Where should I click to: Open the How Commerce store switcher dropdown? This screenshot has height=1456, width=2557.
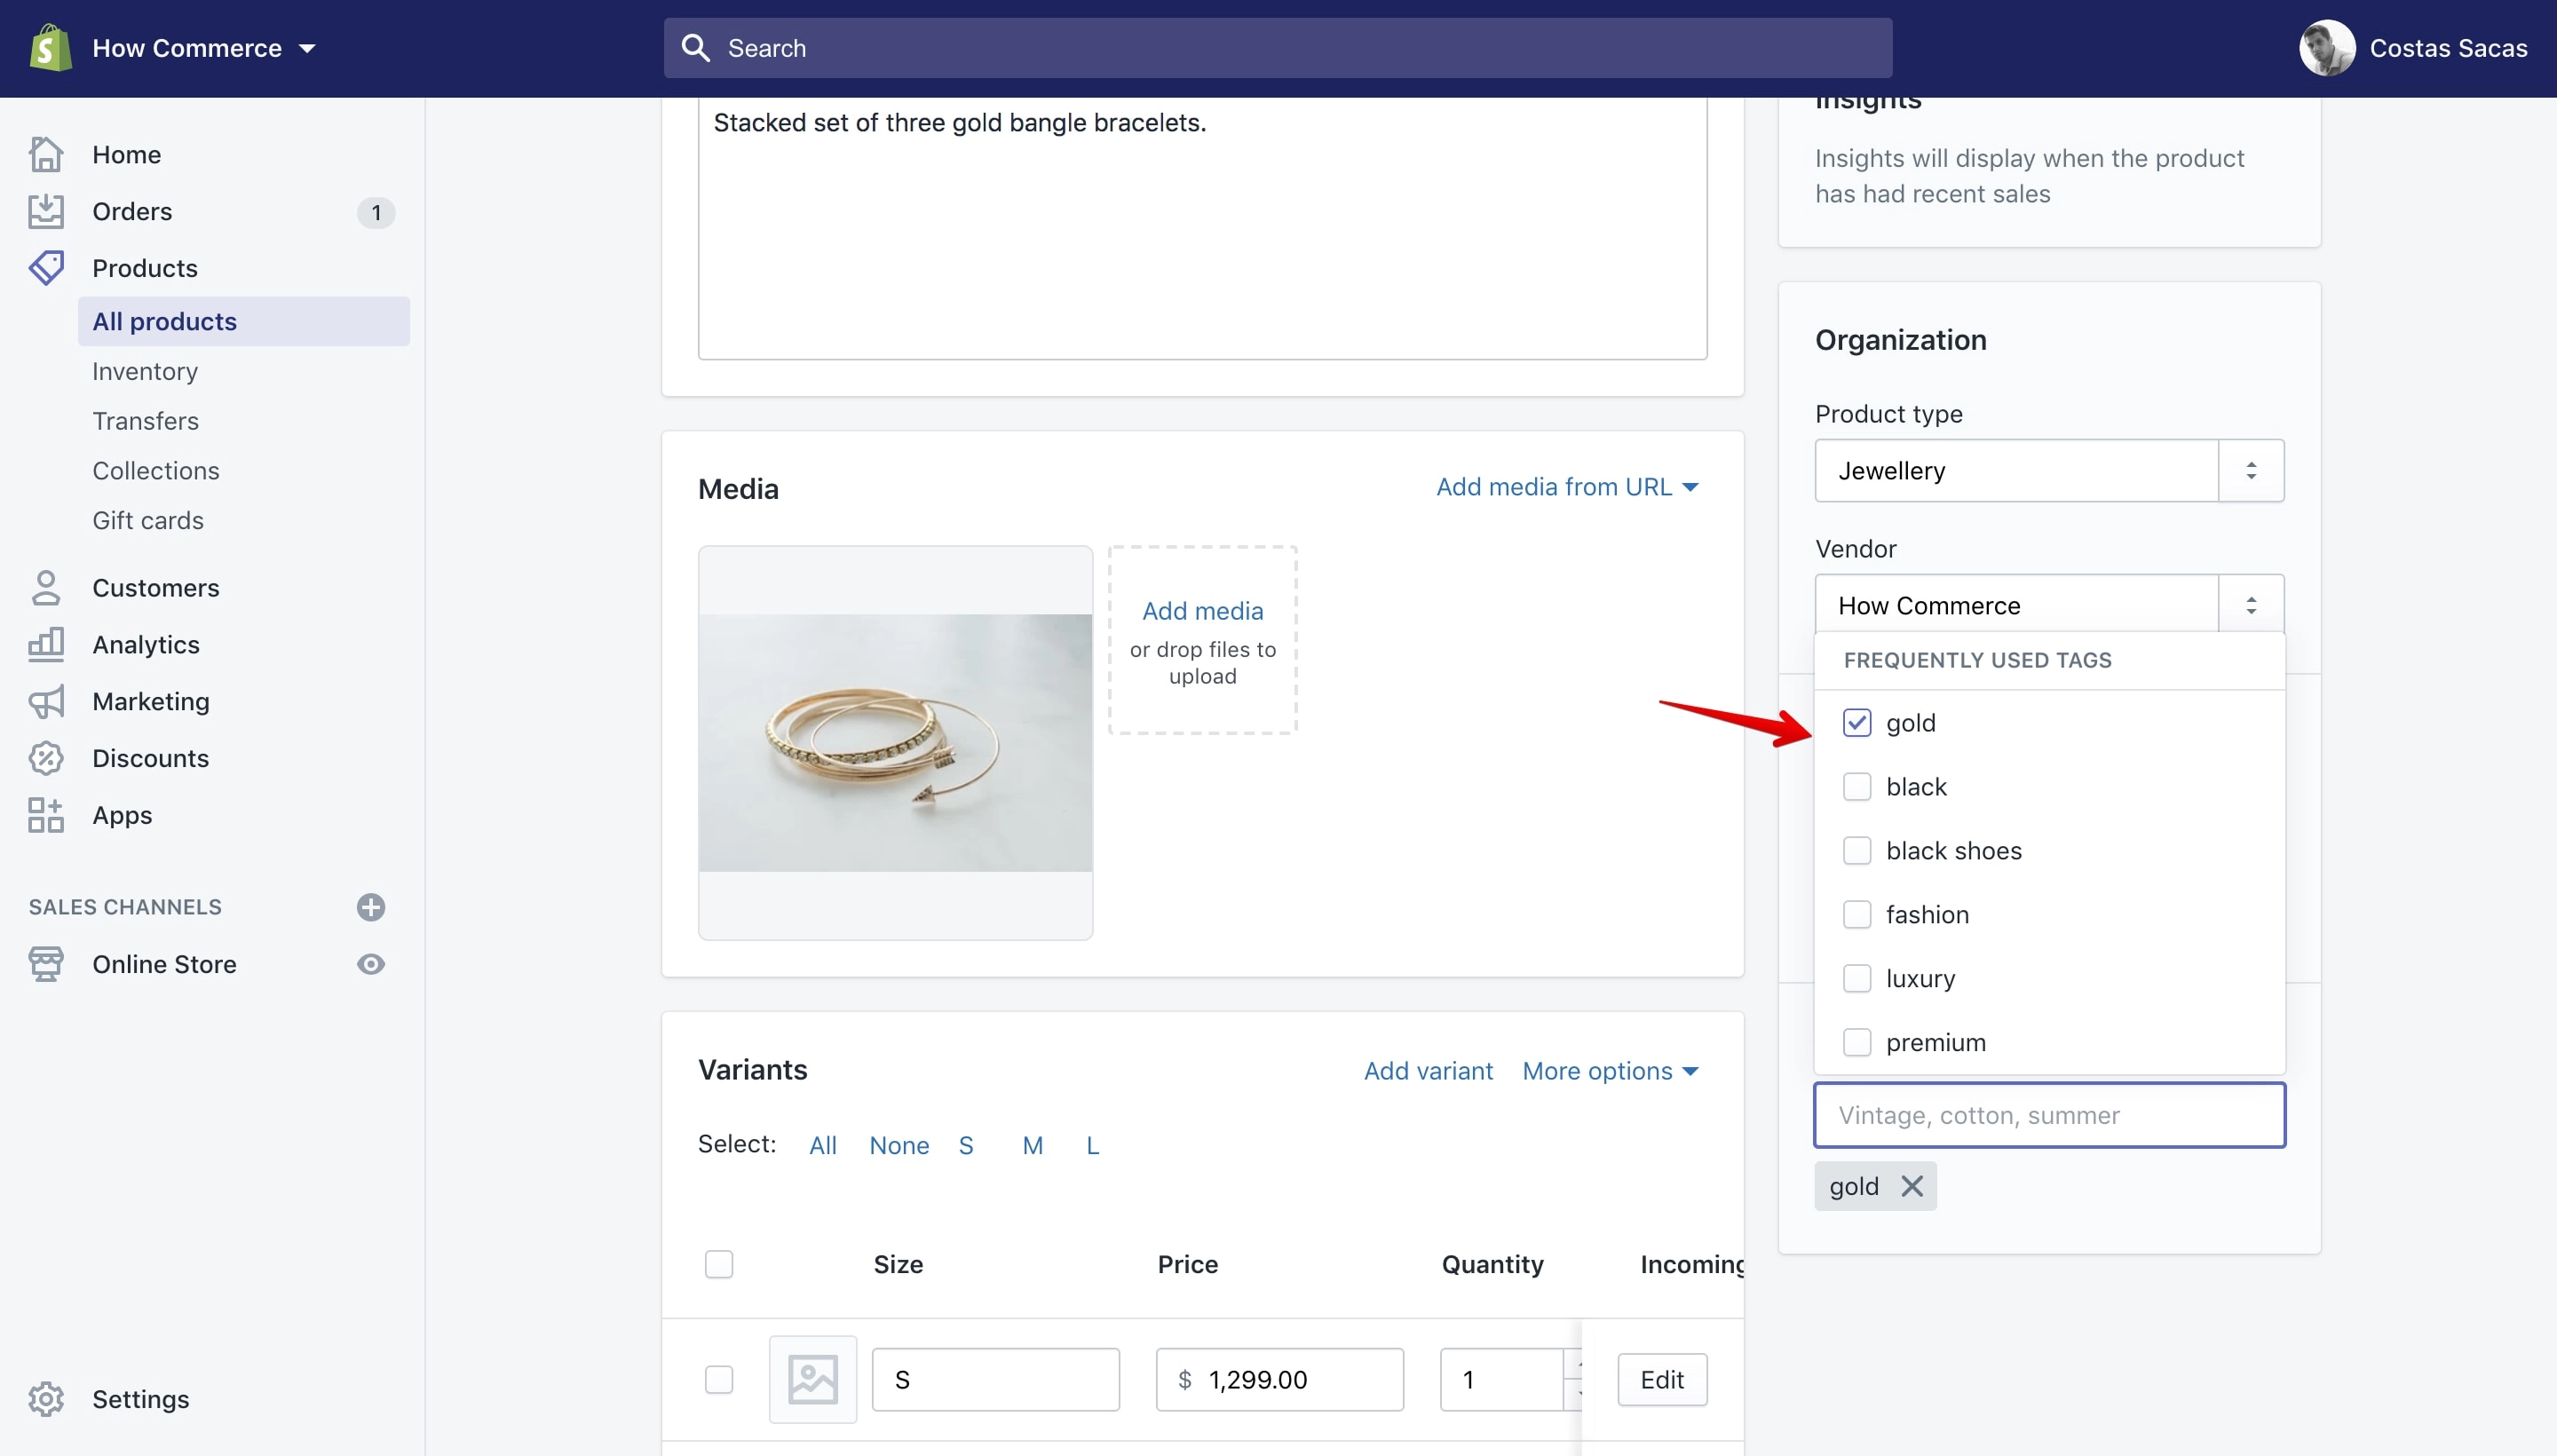204,48
